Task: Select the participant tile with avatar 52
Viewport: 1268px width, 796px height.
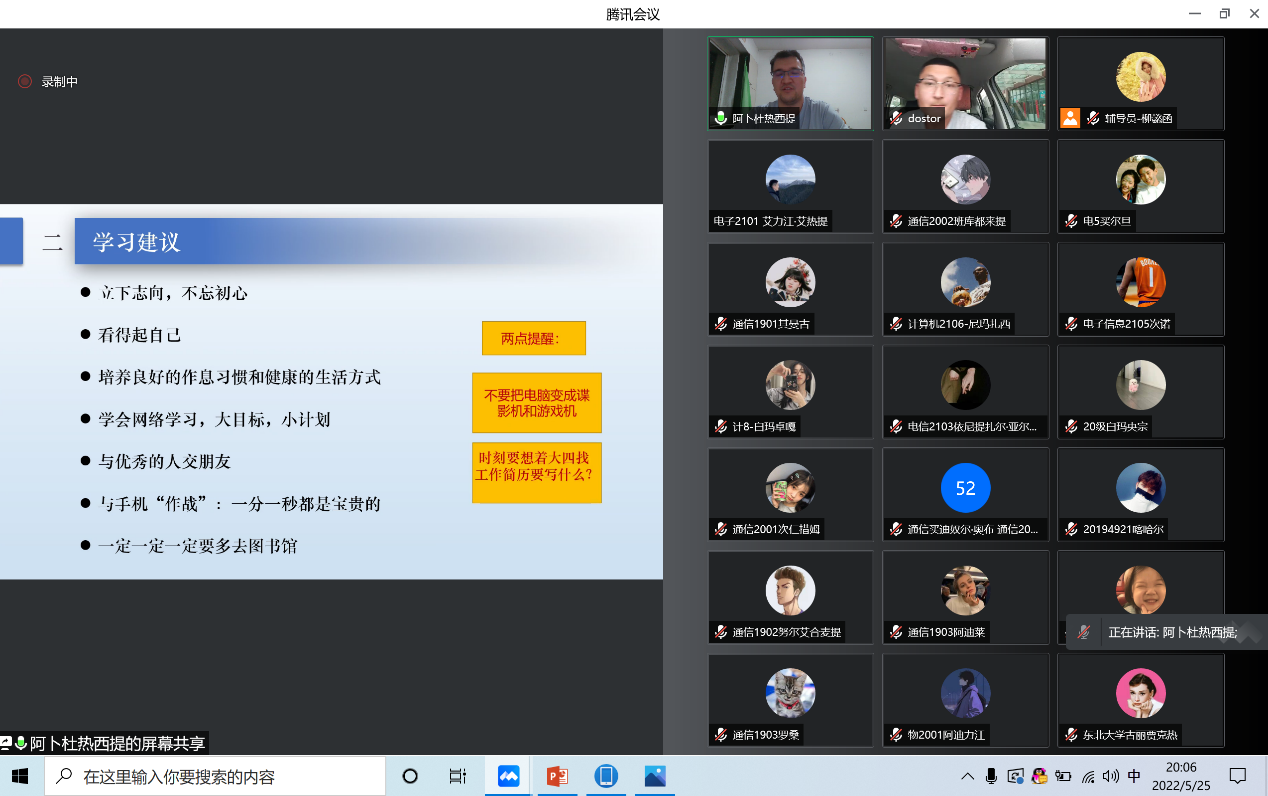Action: (965, 489)
